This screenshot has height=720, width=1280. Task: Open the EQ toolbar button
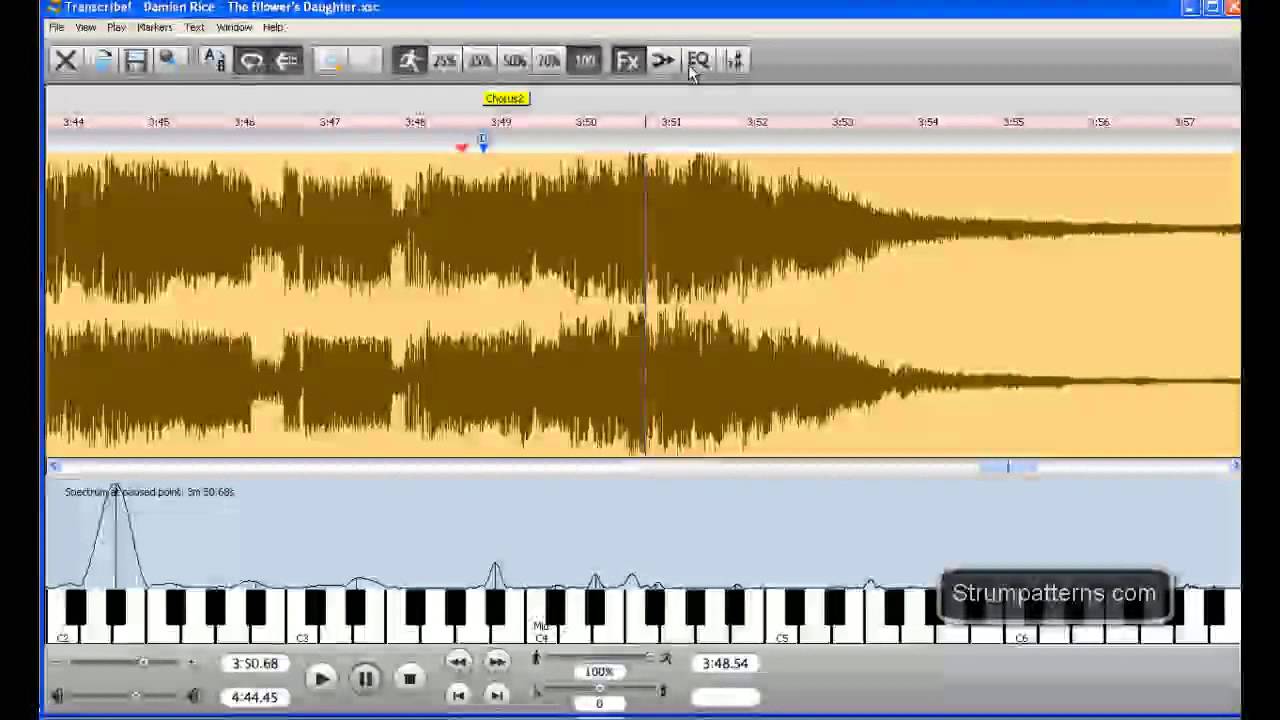(x=698, y=61)
